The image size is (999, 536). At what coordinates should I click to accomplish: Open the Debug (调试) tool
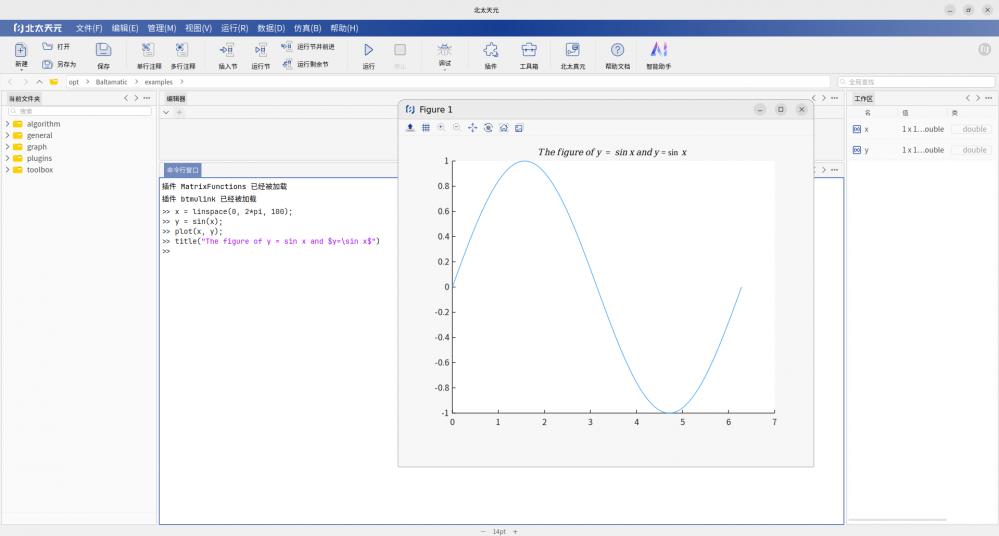point(444,53)
